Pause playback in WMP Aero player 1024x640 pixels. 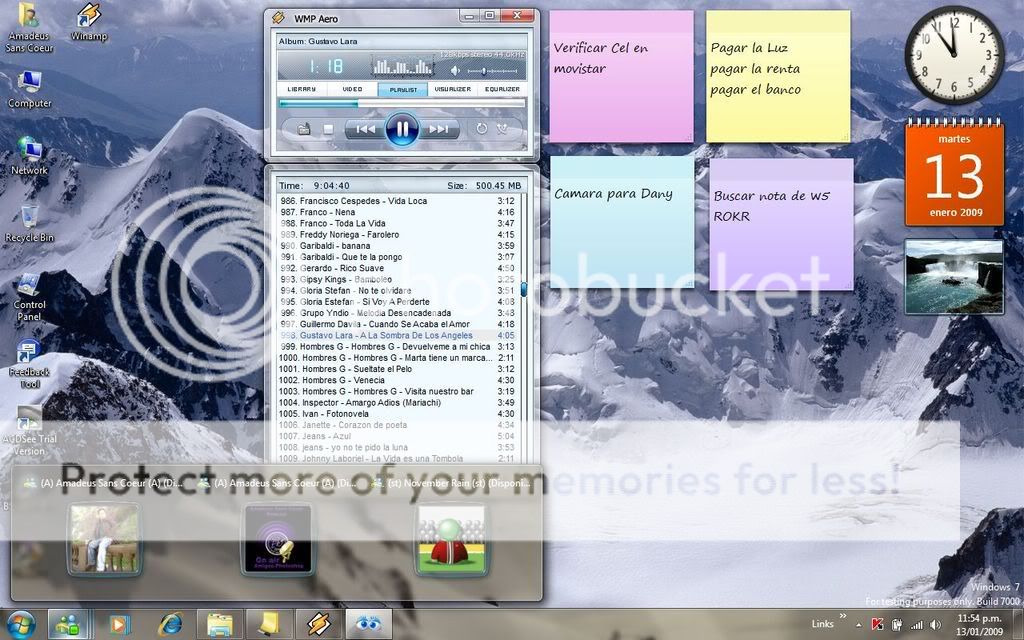tap(402, 129)
